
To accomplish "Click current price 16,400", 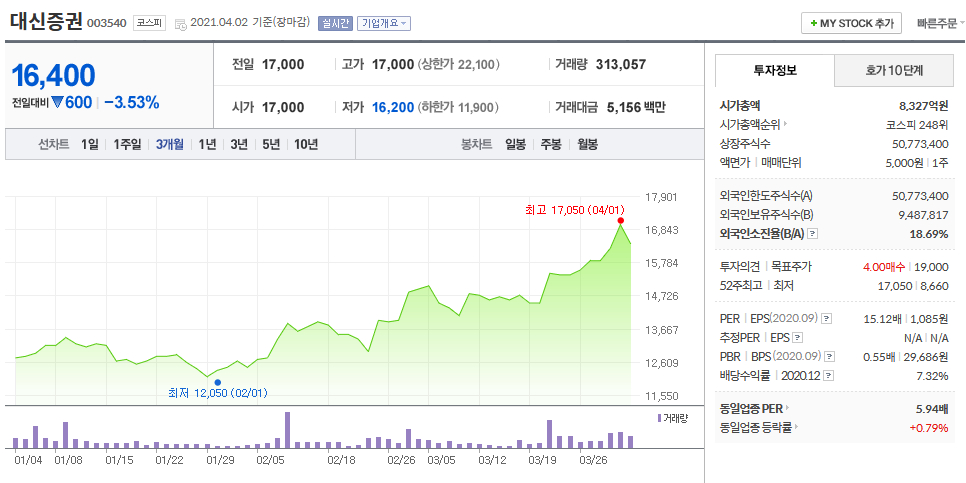I will (x=54, y=75).
